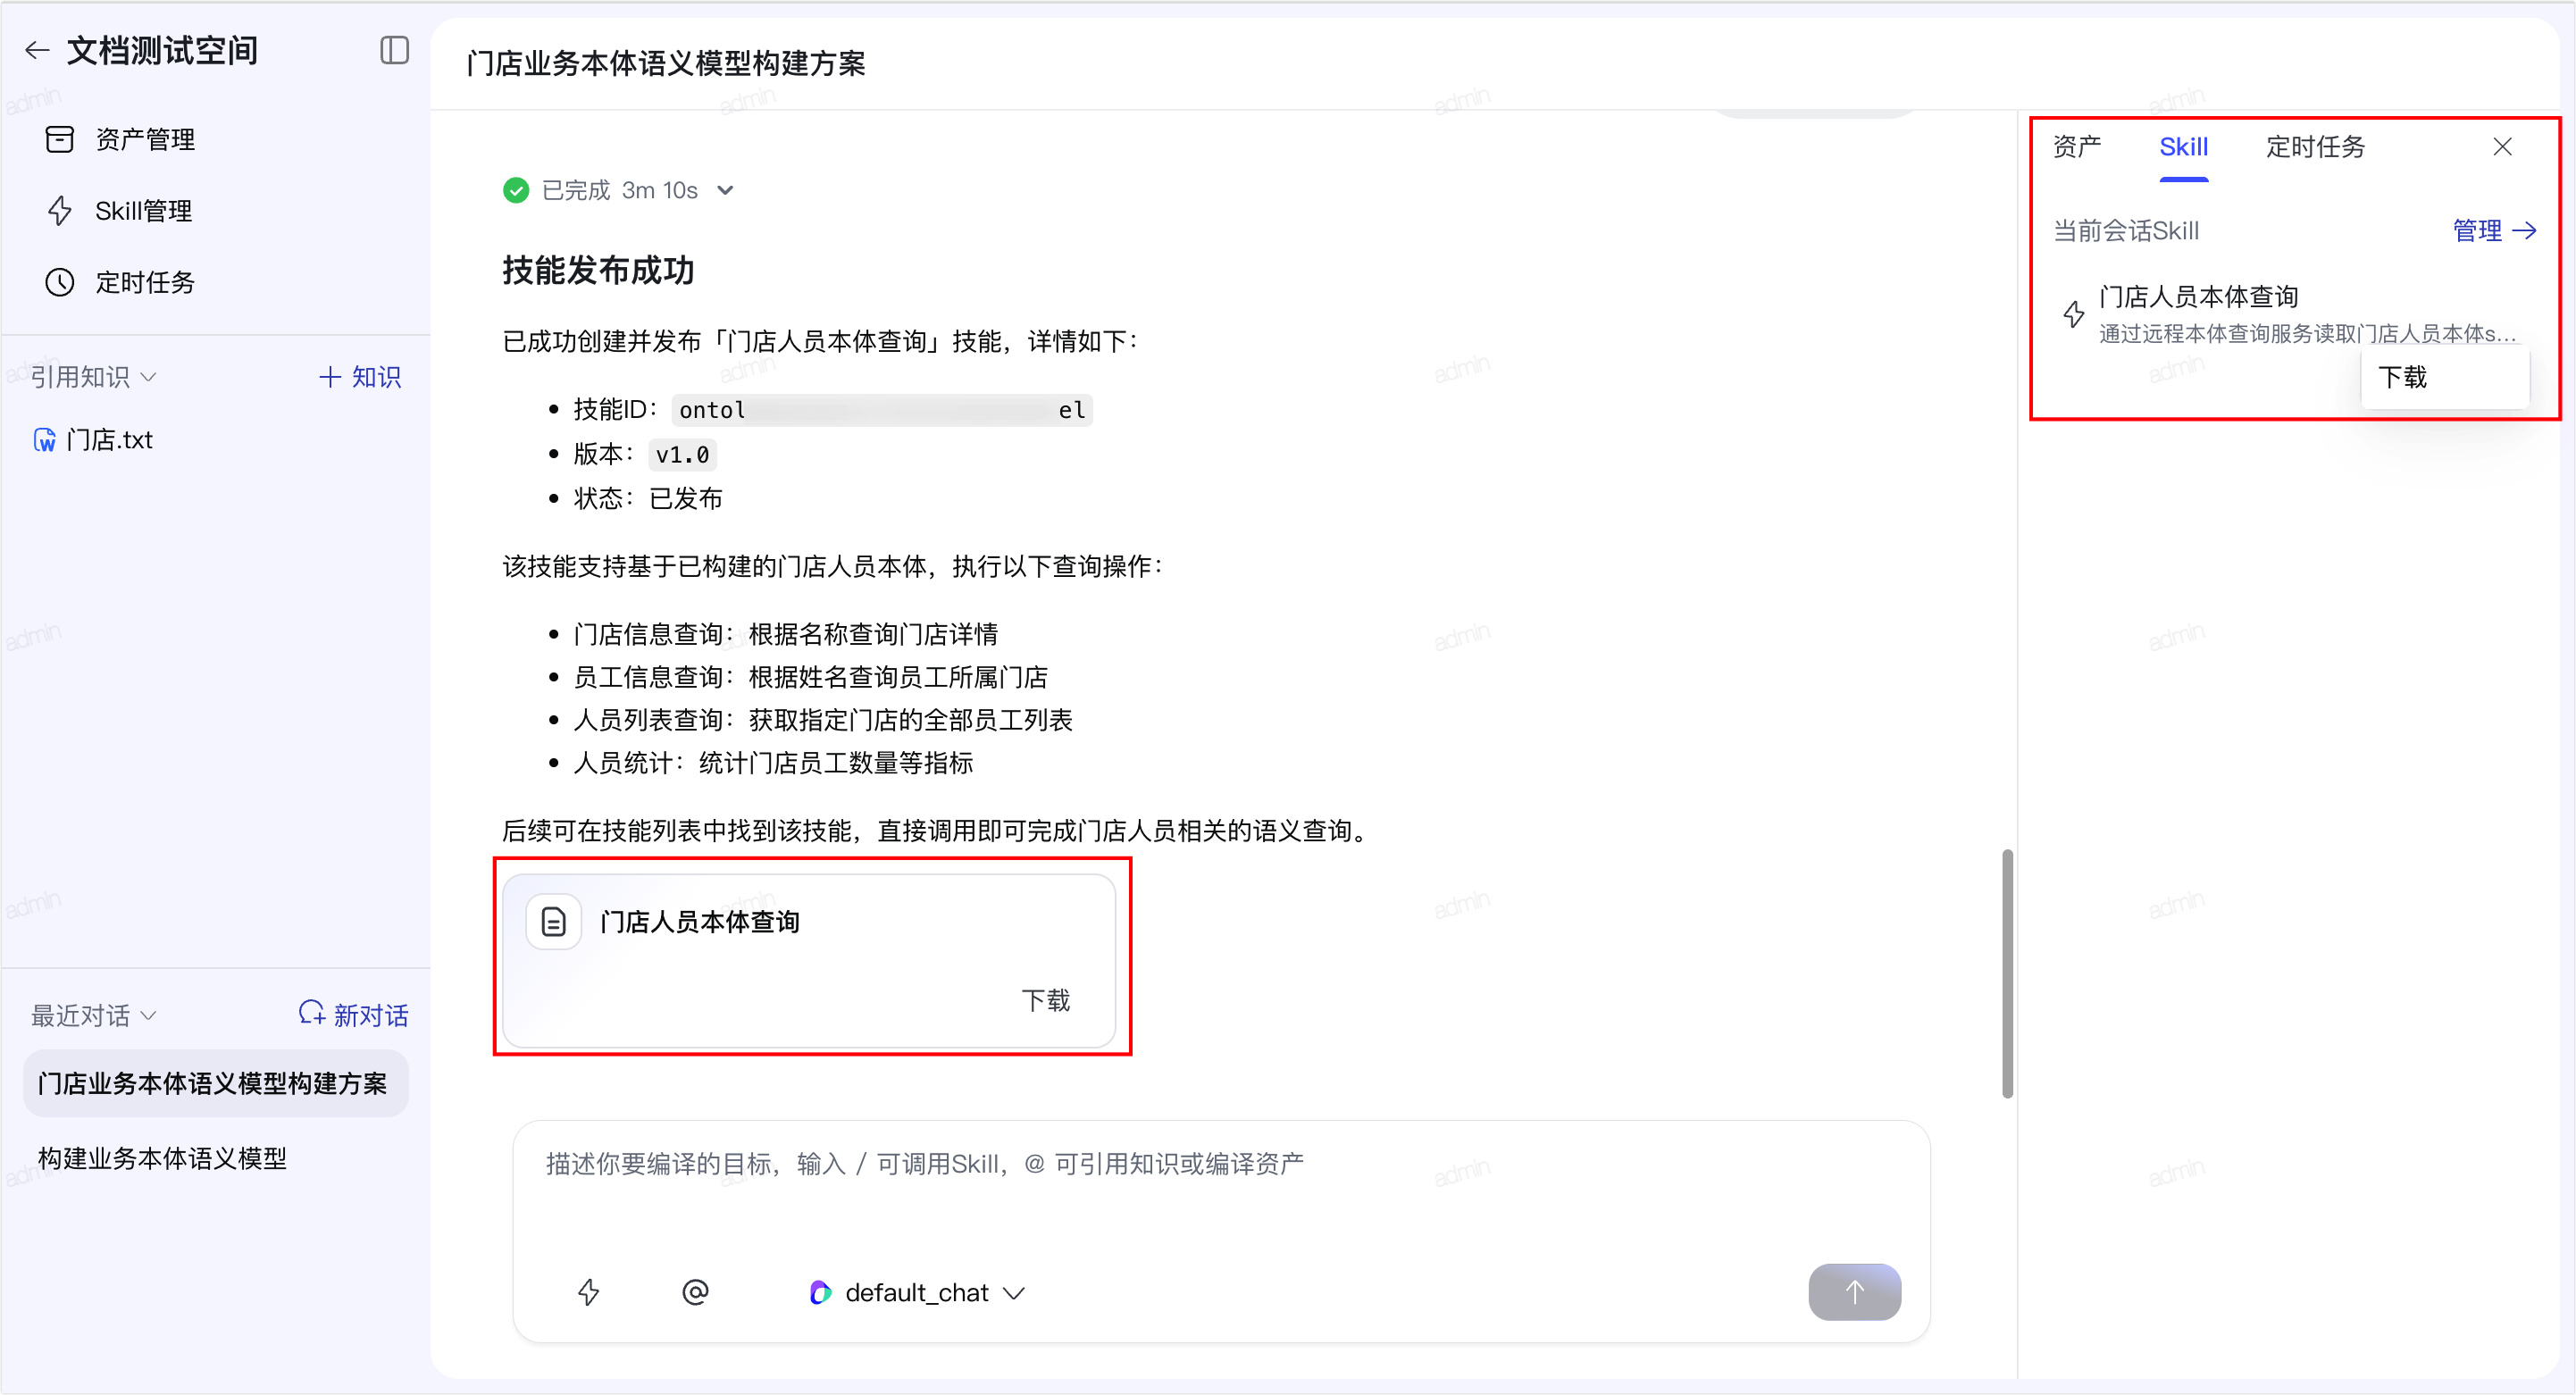This screenshot has height=1395, width=2576.
Task: Click the Skill管理 lightning icon
Action: 60,211
